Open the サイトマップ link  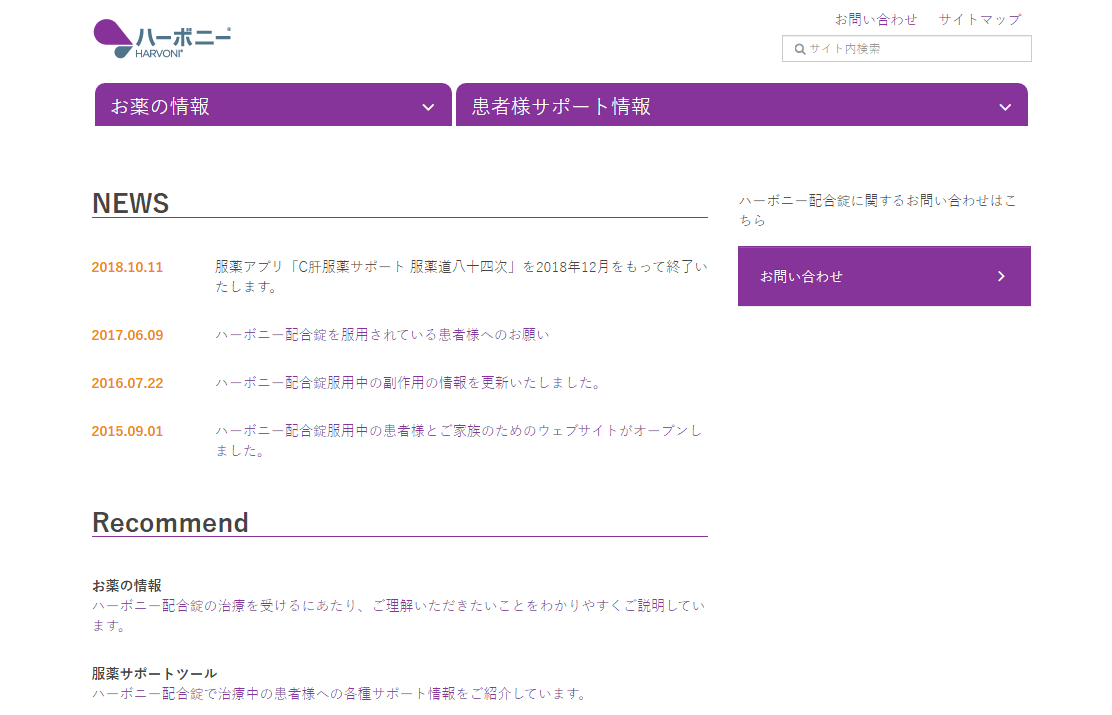[x=979, y=19]
